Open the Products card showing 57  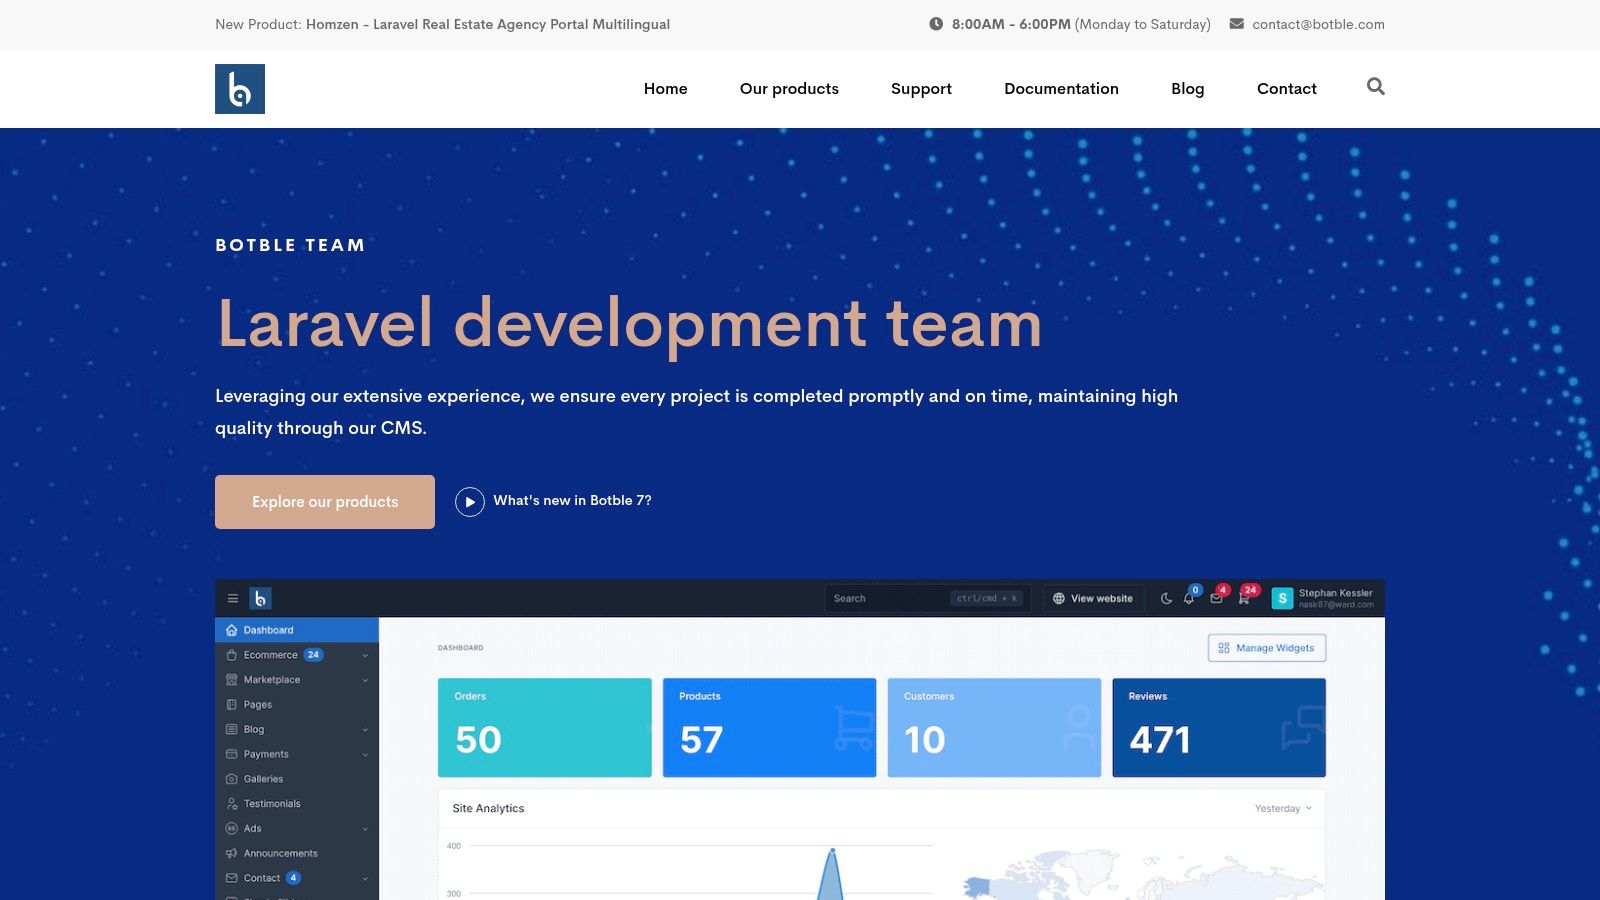(x=769, y=728)
